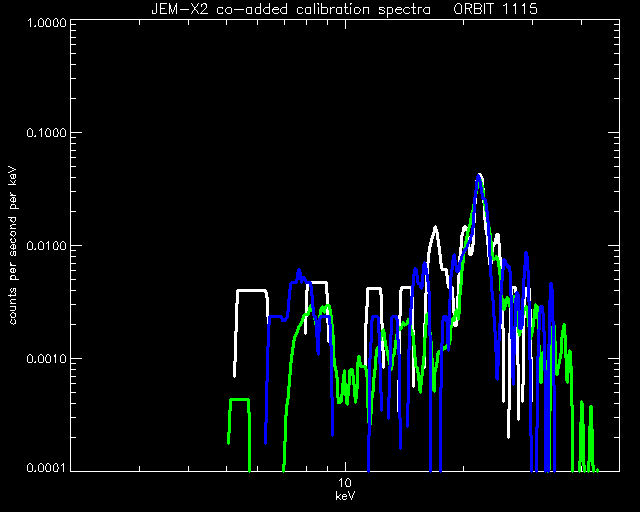This screenshot has width=640, height=512.
Task: Click the highest peak of the spectra
Action: point(479,176)
